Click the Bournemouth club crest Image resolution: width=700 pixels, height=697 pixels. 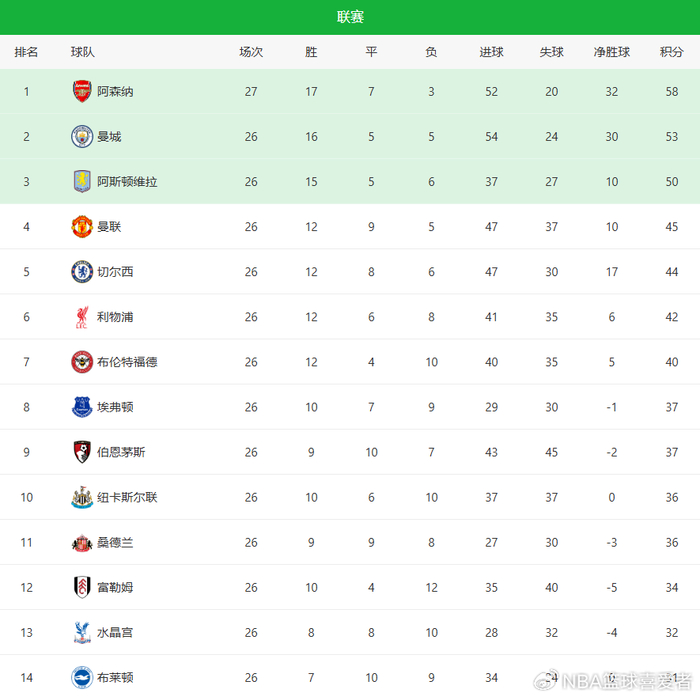click(x=81, y=452)
